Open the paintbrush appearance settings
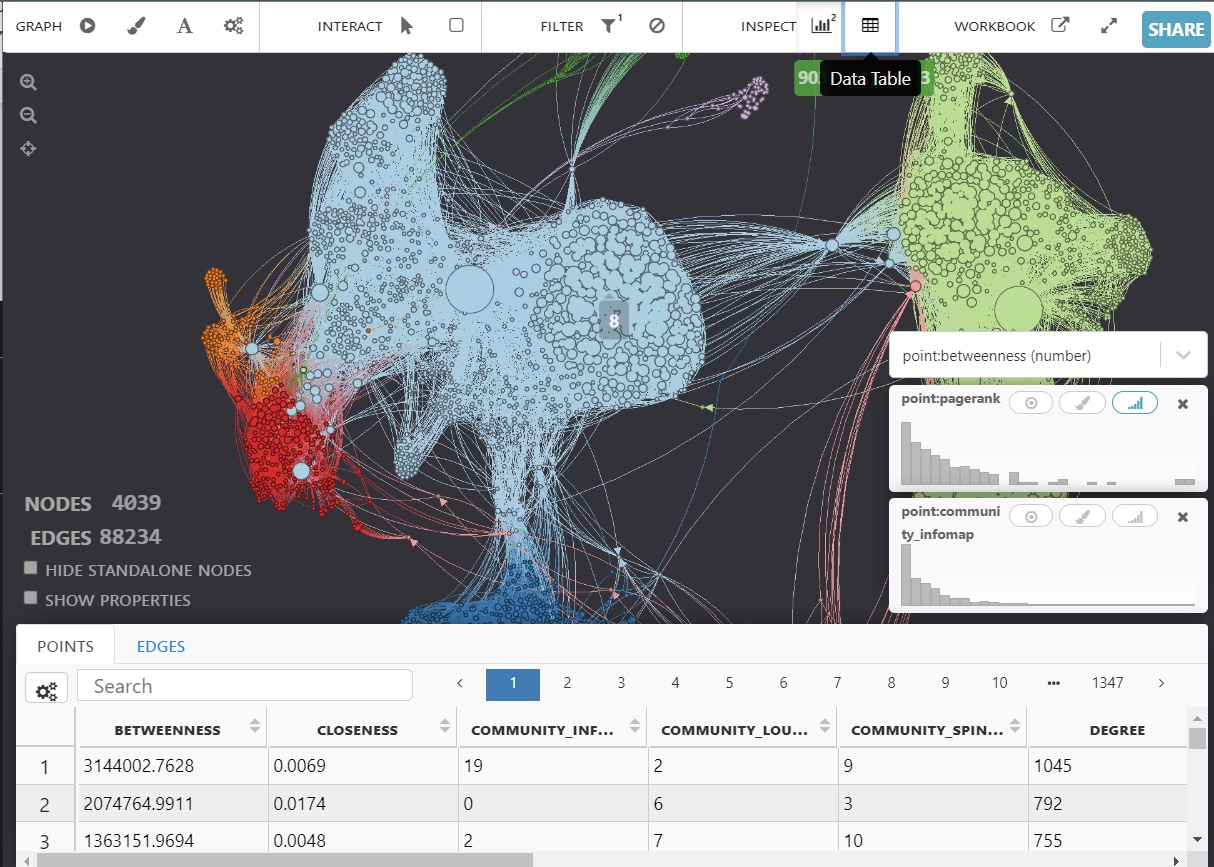The height and width of the screenshot is (867, 1214). (x=137, y=26)
